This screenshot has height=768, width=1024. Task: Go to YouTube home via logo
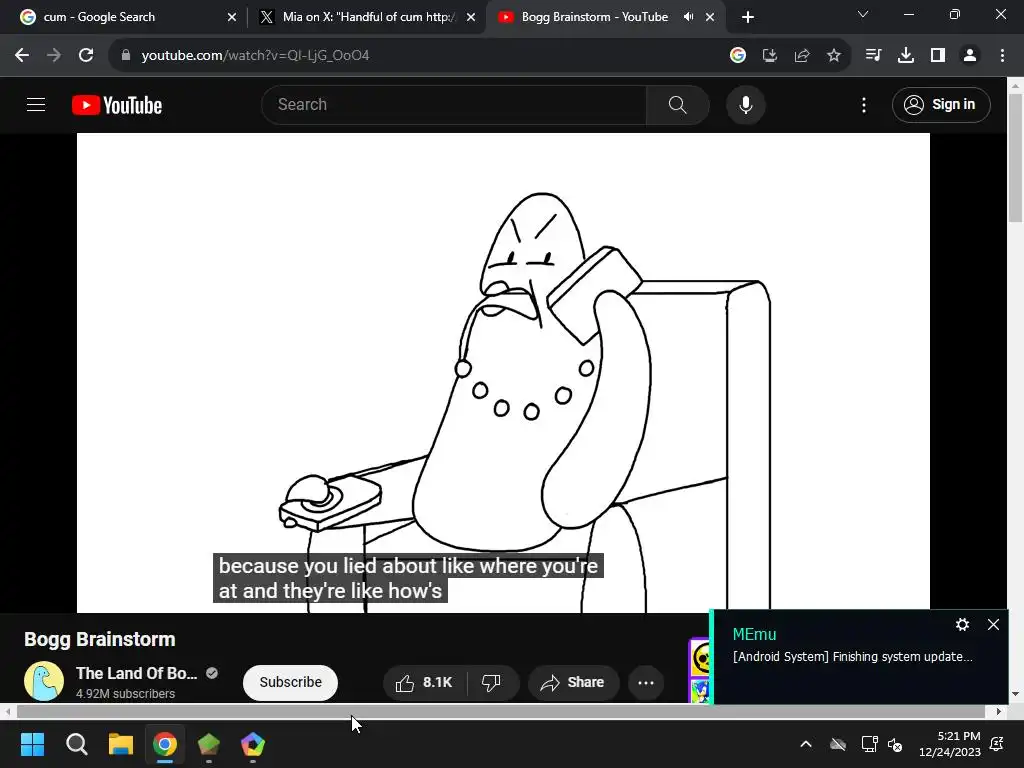pyautogui.click(x=117, y=105)
